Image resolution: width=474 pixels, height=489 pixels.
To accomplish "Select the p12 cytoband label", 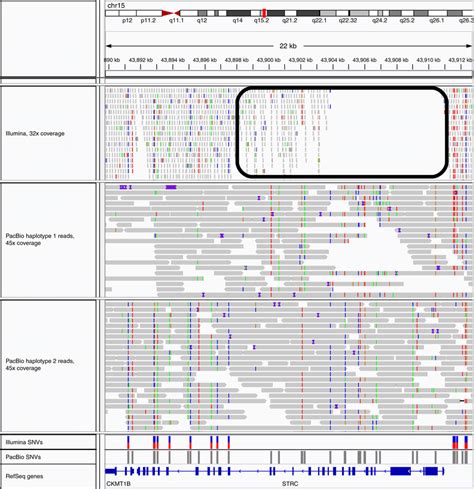I will [x=127, y=20].
